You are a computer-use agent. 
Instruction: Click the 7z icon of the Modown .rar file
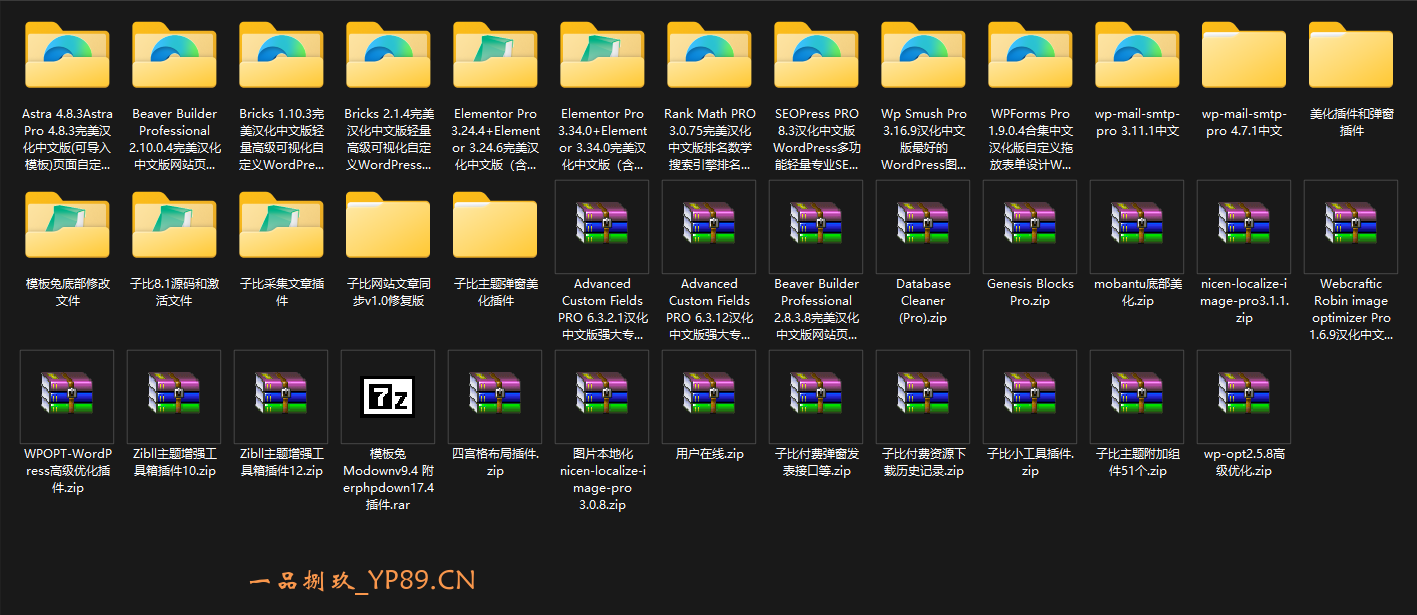tap(388, 397)
